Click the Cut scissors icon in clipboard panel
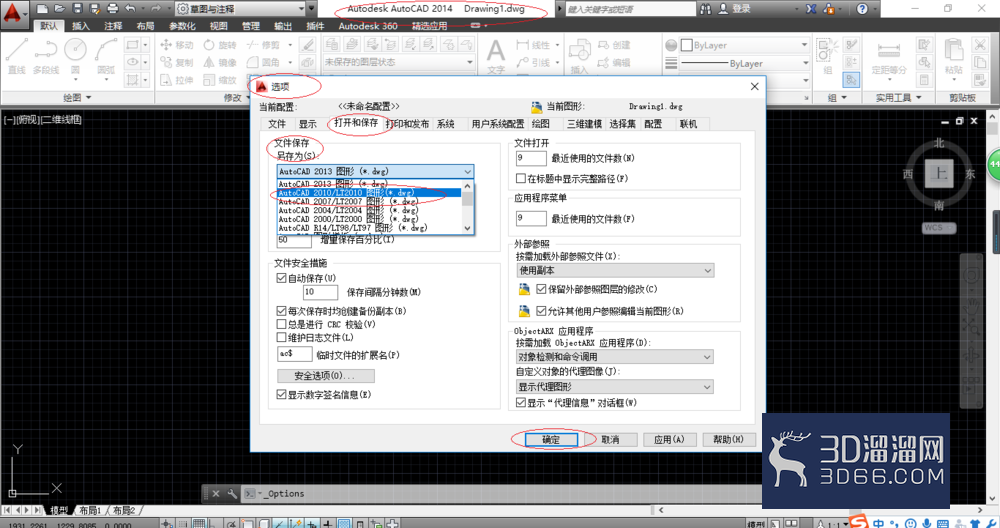The width and height of the screenshot is (1000, 528). coord(980,45)
